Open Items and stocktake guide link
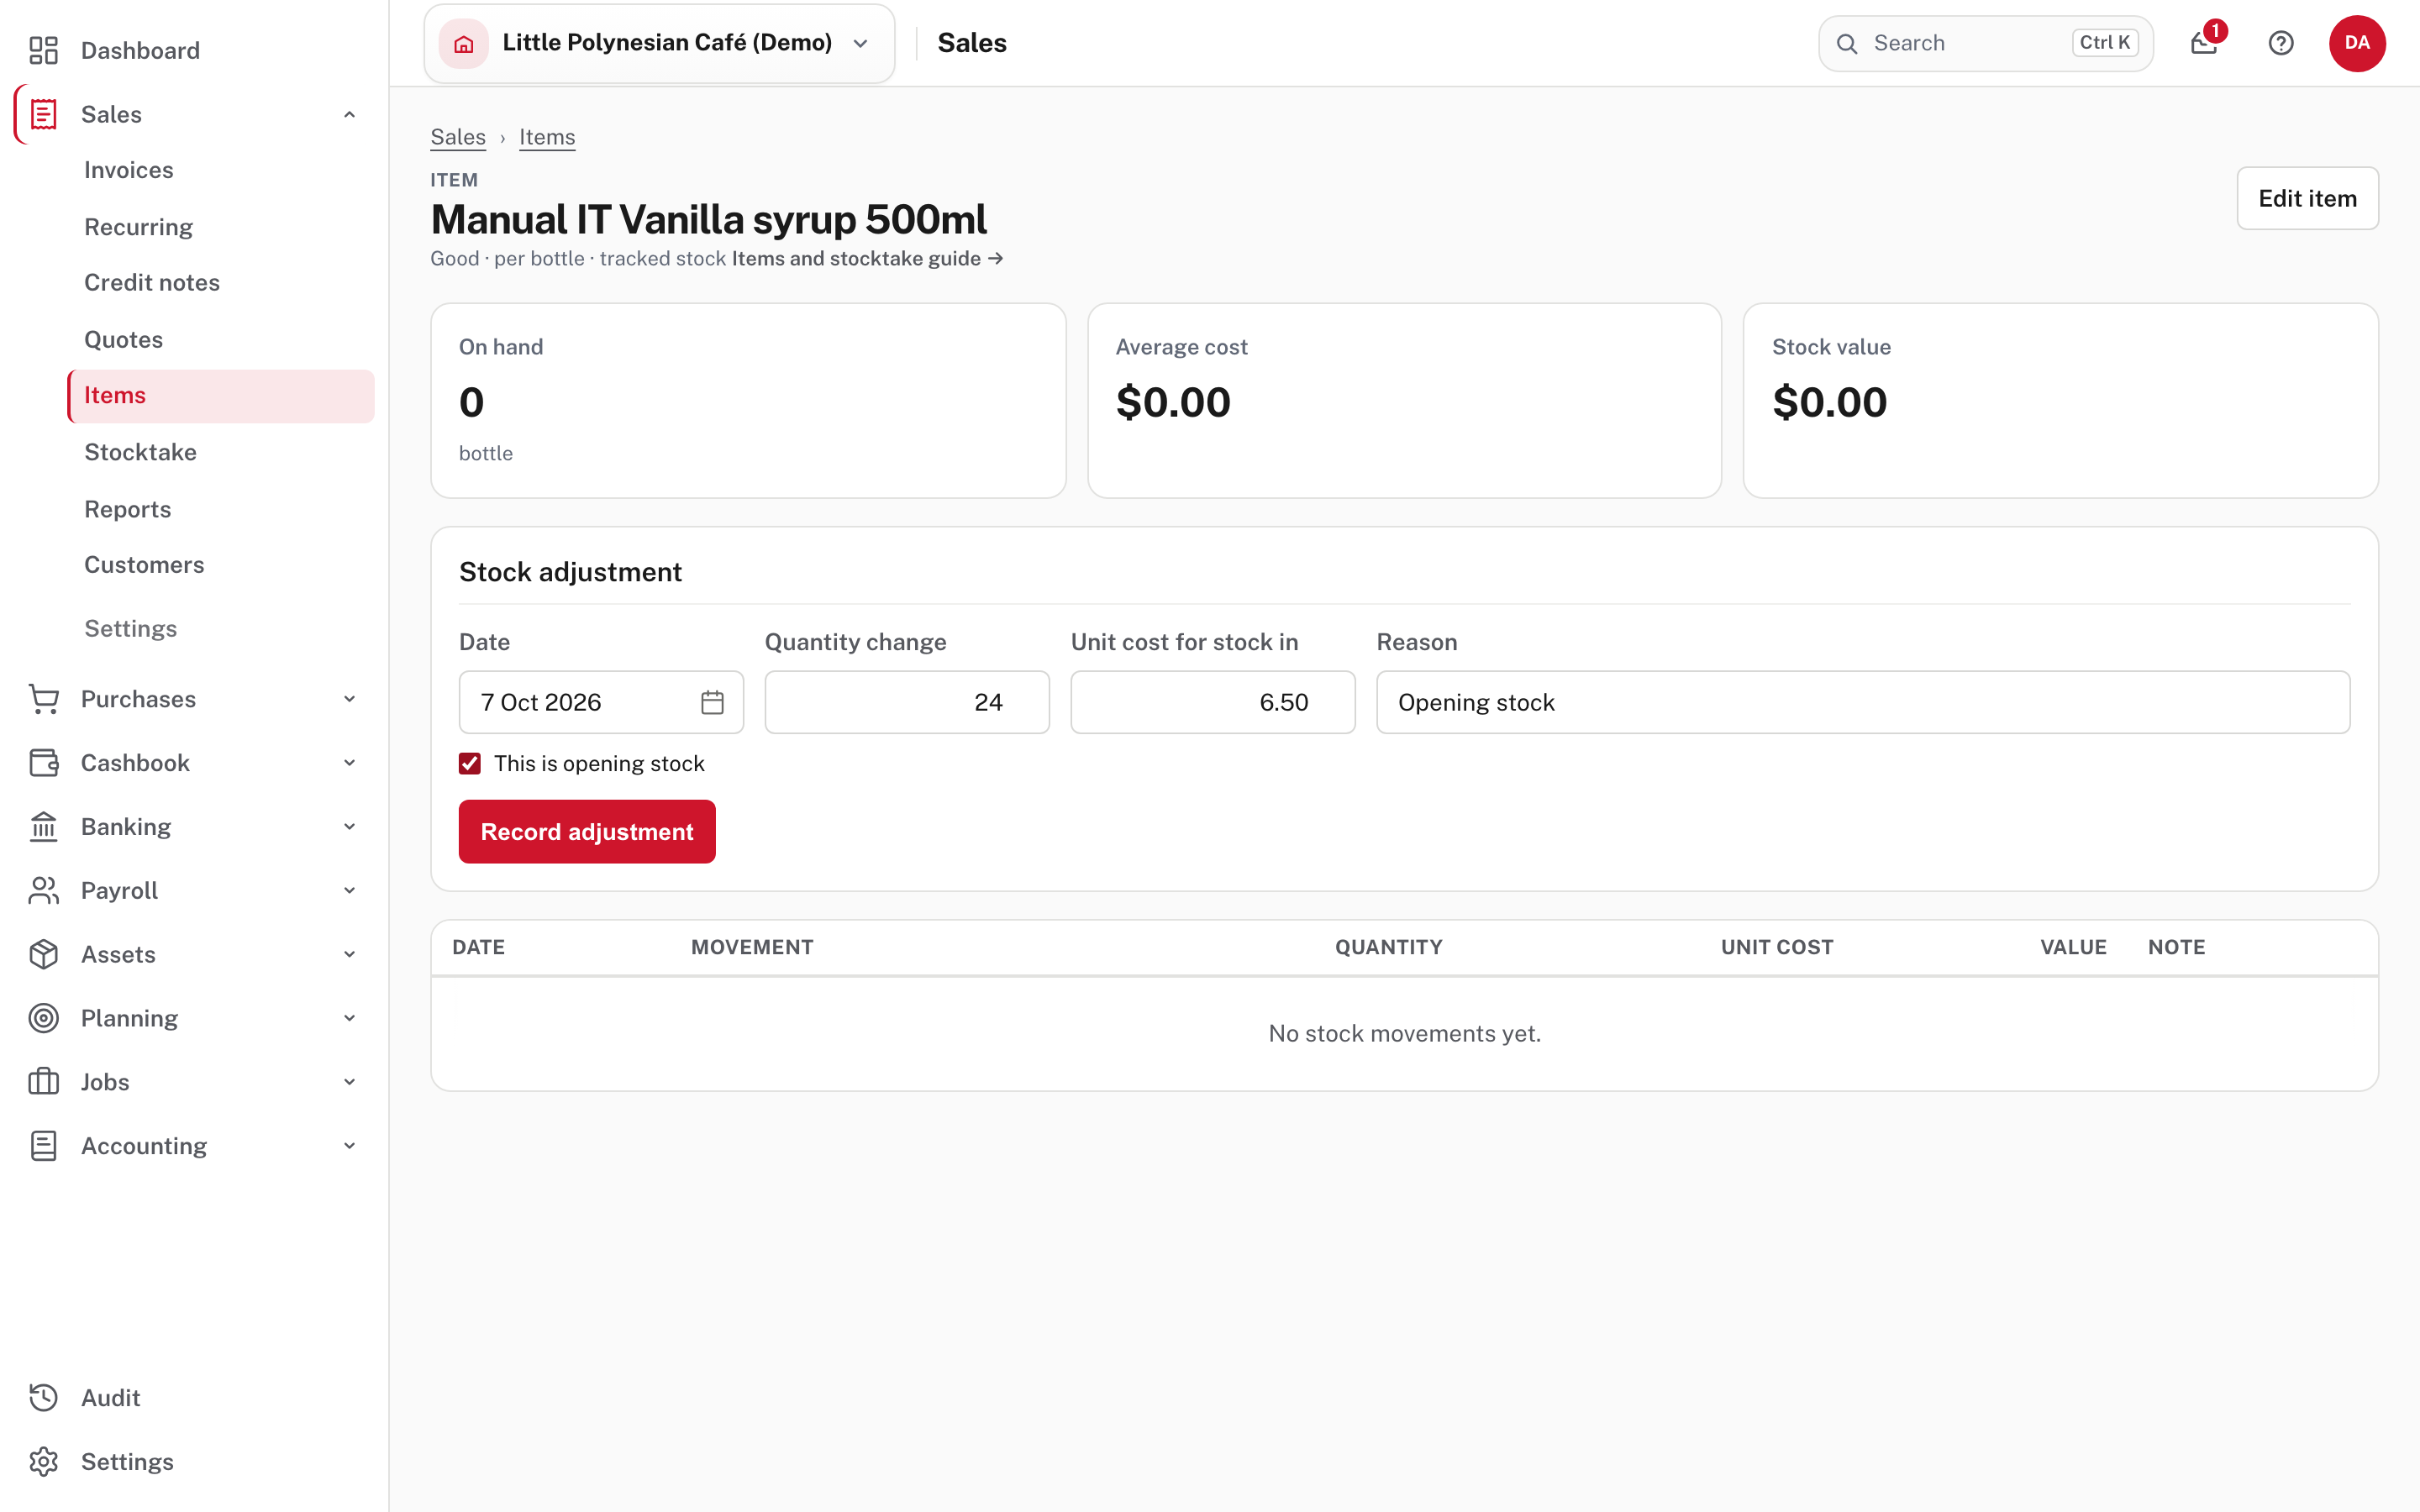The image size is (2420, 1512). point(867,259)
